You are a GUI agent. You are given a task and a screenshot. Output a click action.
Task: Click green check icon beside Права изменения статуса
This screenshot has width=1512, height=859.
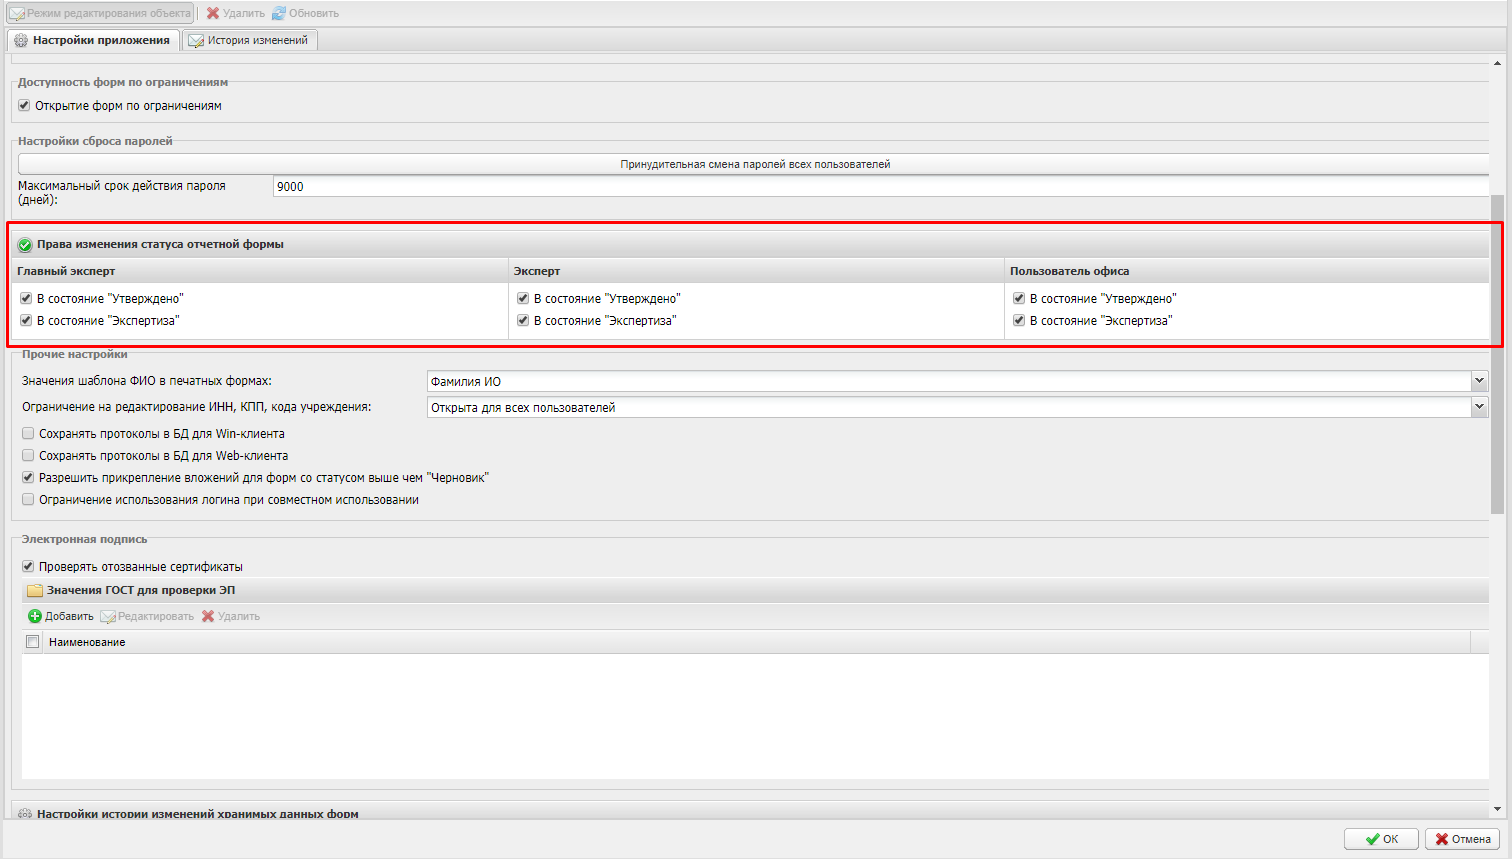(x=25, y=245)
